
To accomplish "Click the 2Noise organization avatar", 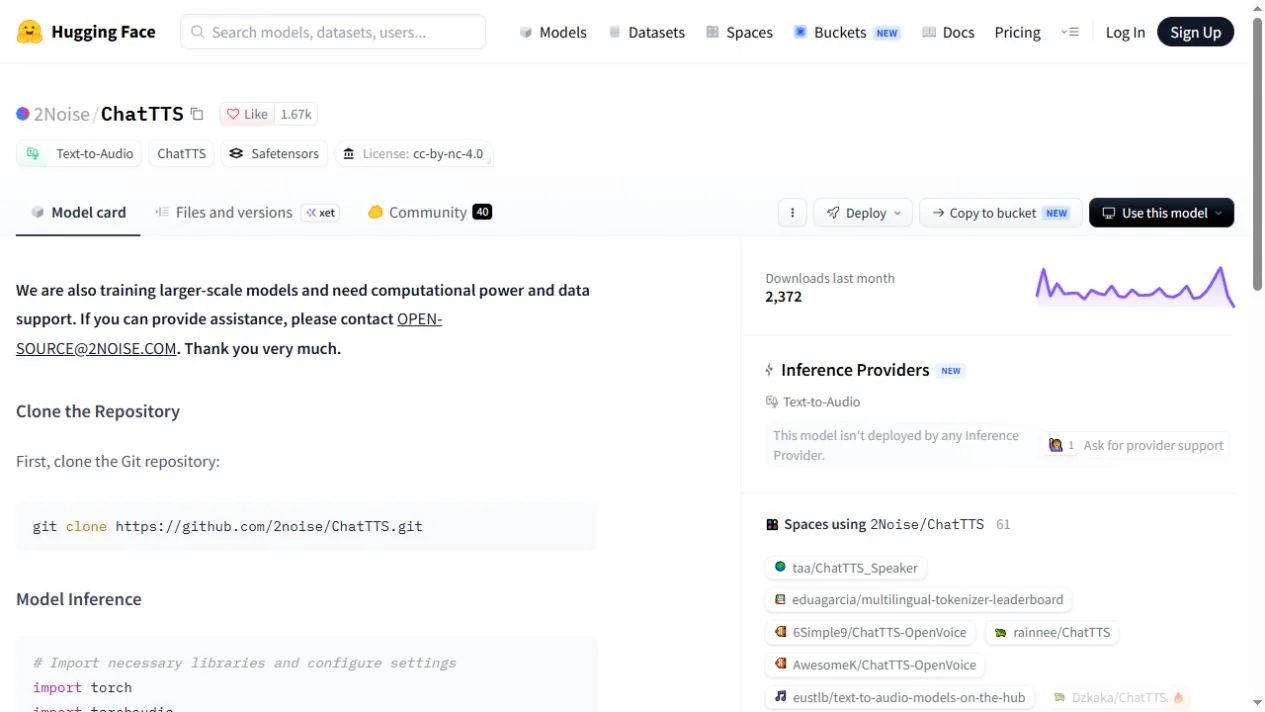I will 23,114.
